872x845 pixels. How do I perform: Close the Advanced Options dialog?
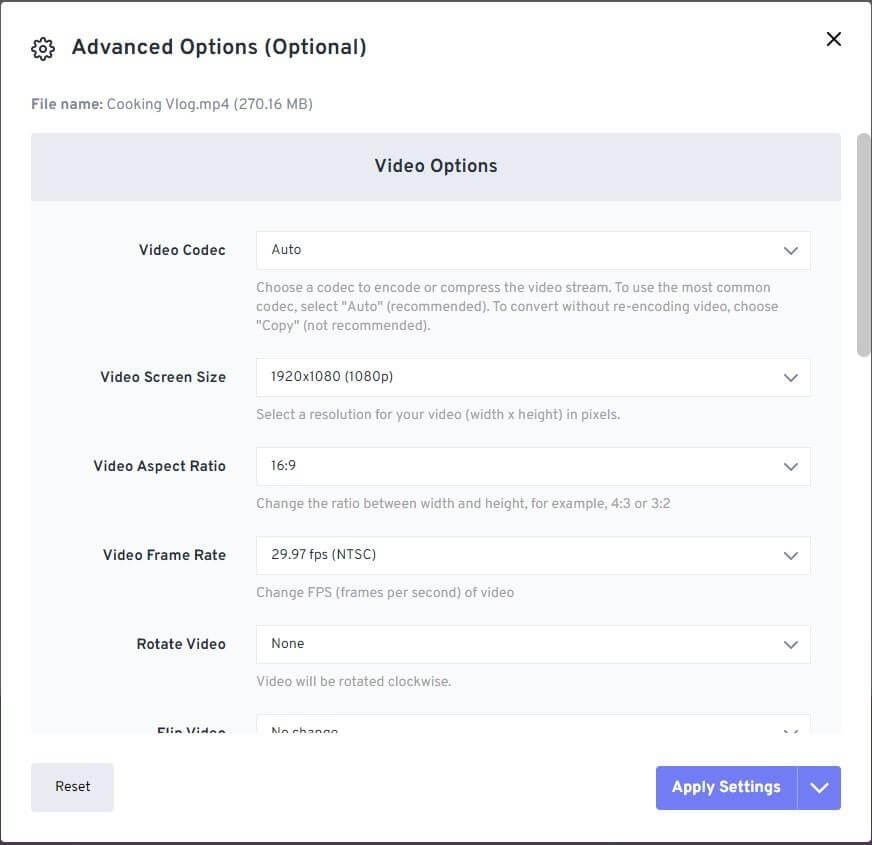click(834, 39)
